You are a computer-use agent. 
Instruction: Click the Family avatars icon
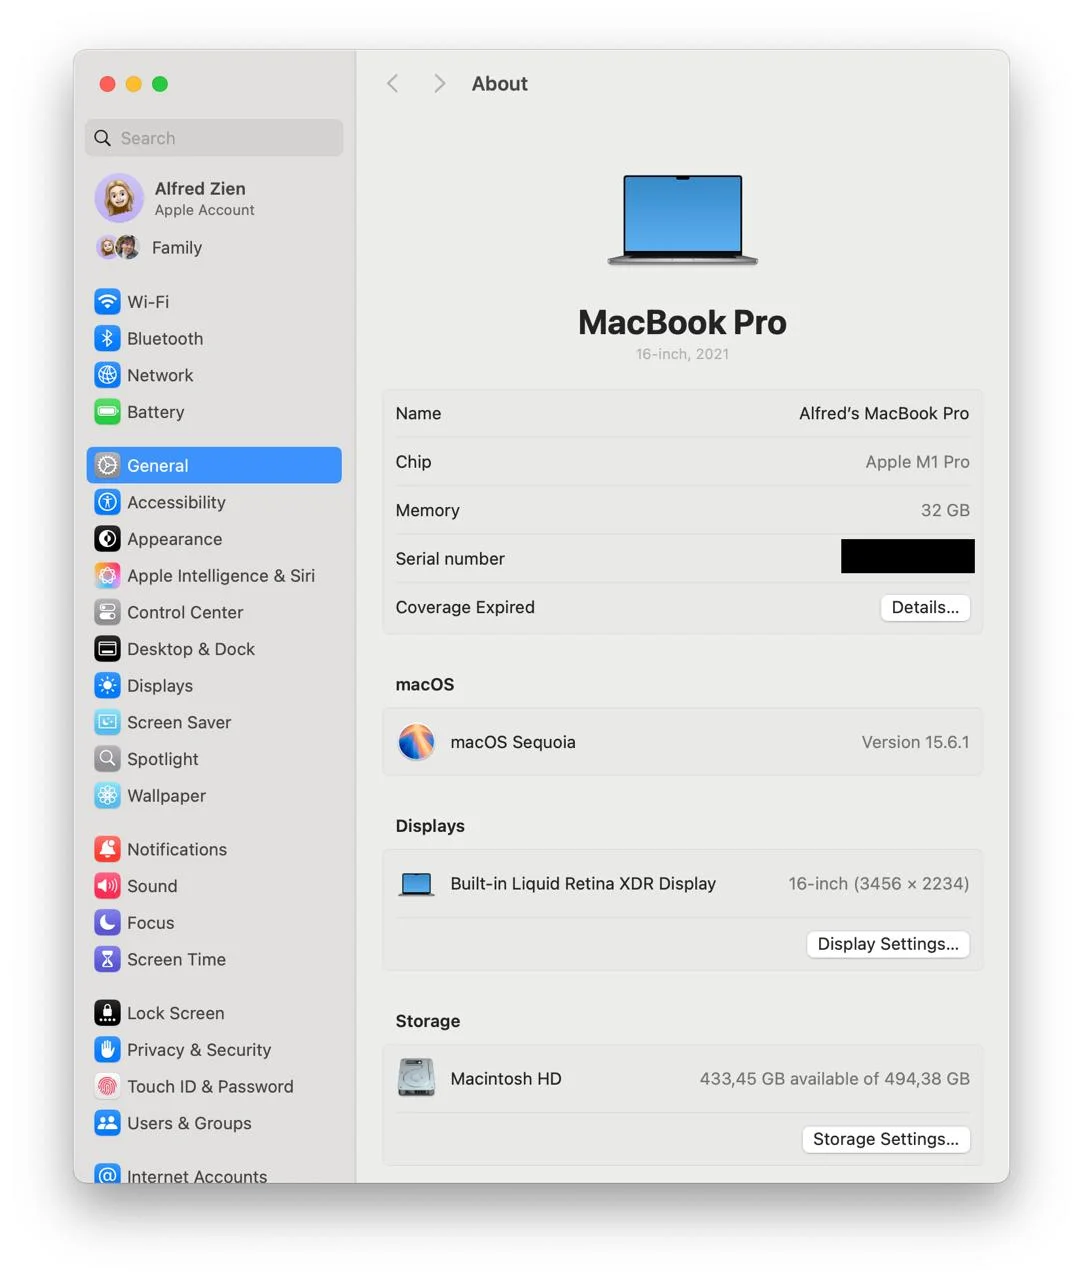point(118,247)
